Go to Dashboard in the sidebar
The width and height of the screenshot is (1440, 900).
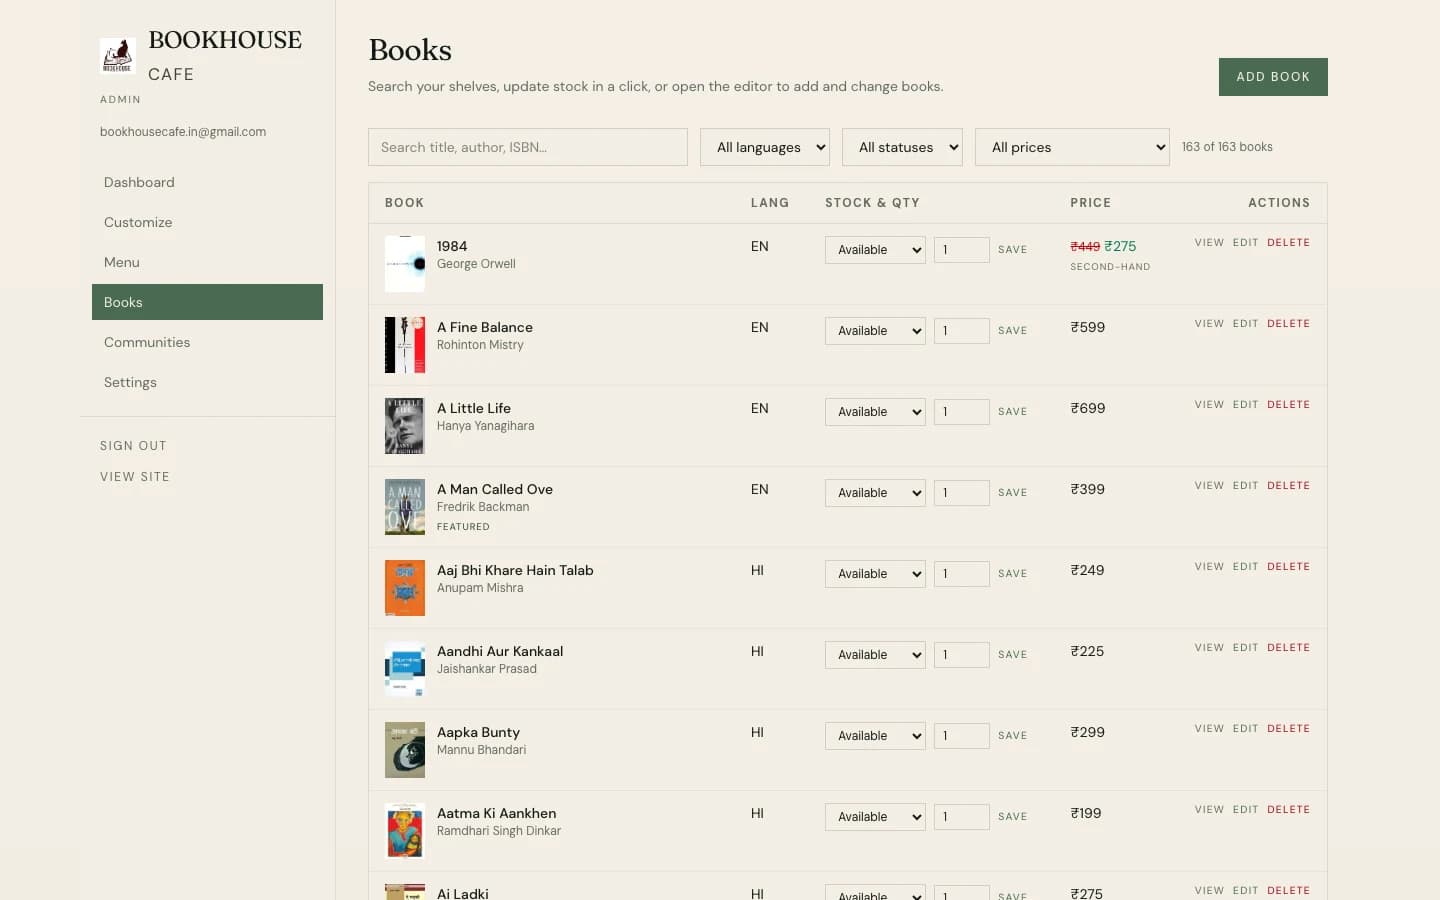click(207, 182)
